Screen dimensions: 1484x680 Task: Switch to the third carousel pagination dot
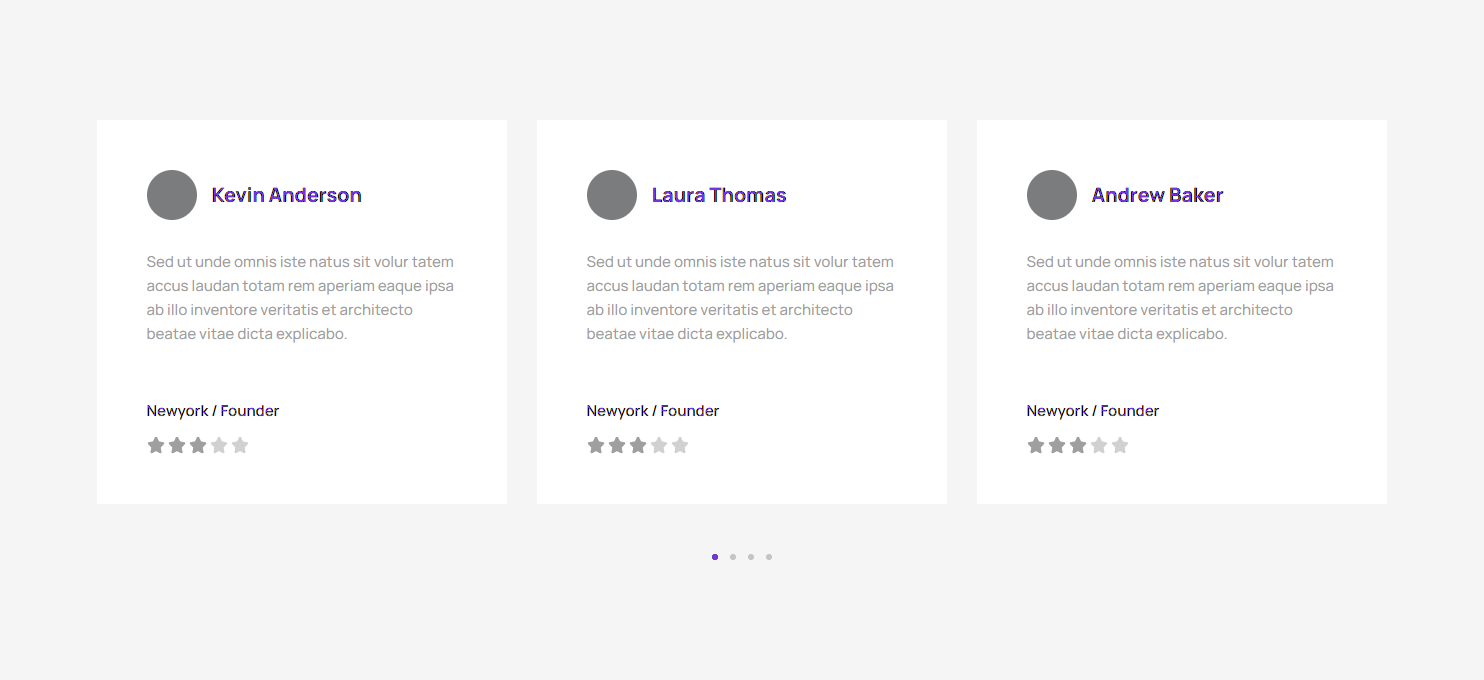click(751, 557)
